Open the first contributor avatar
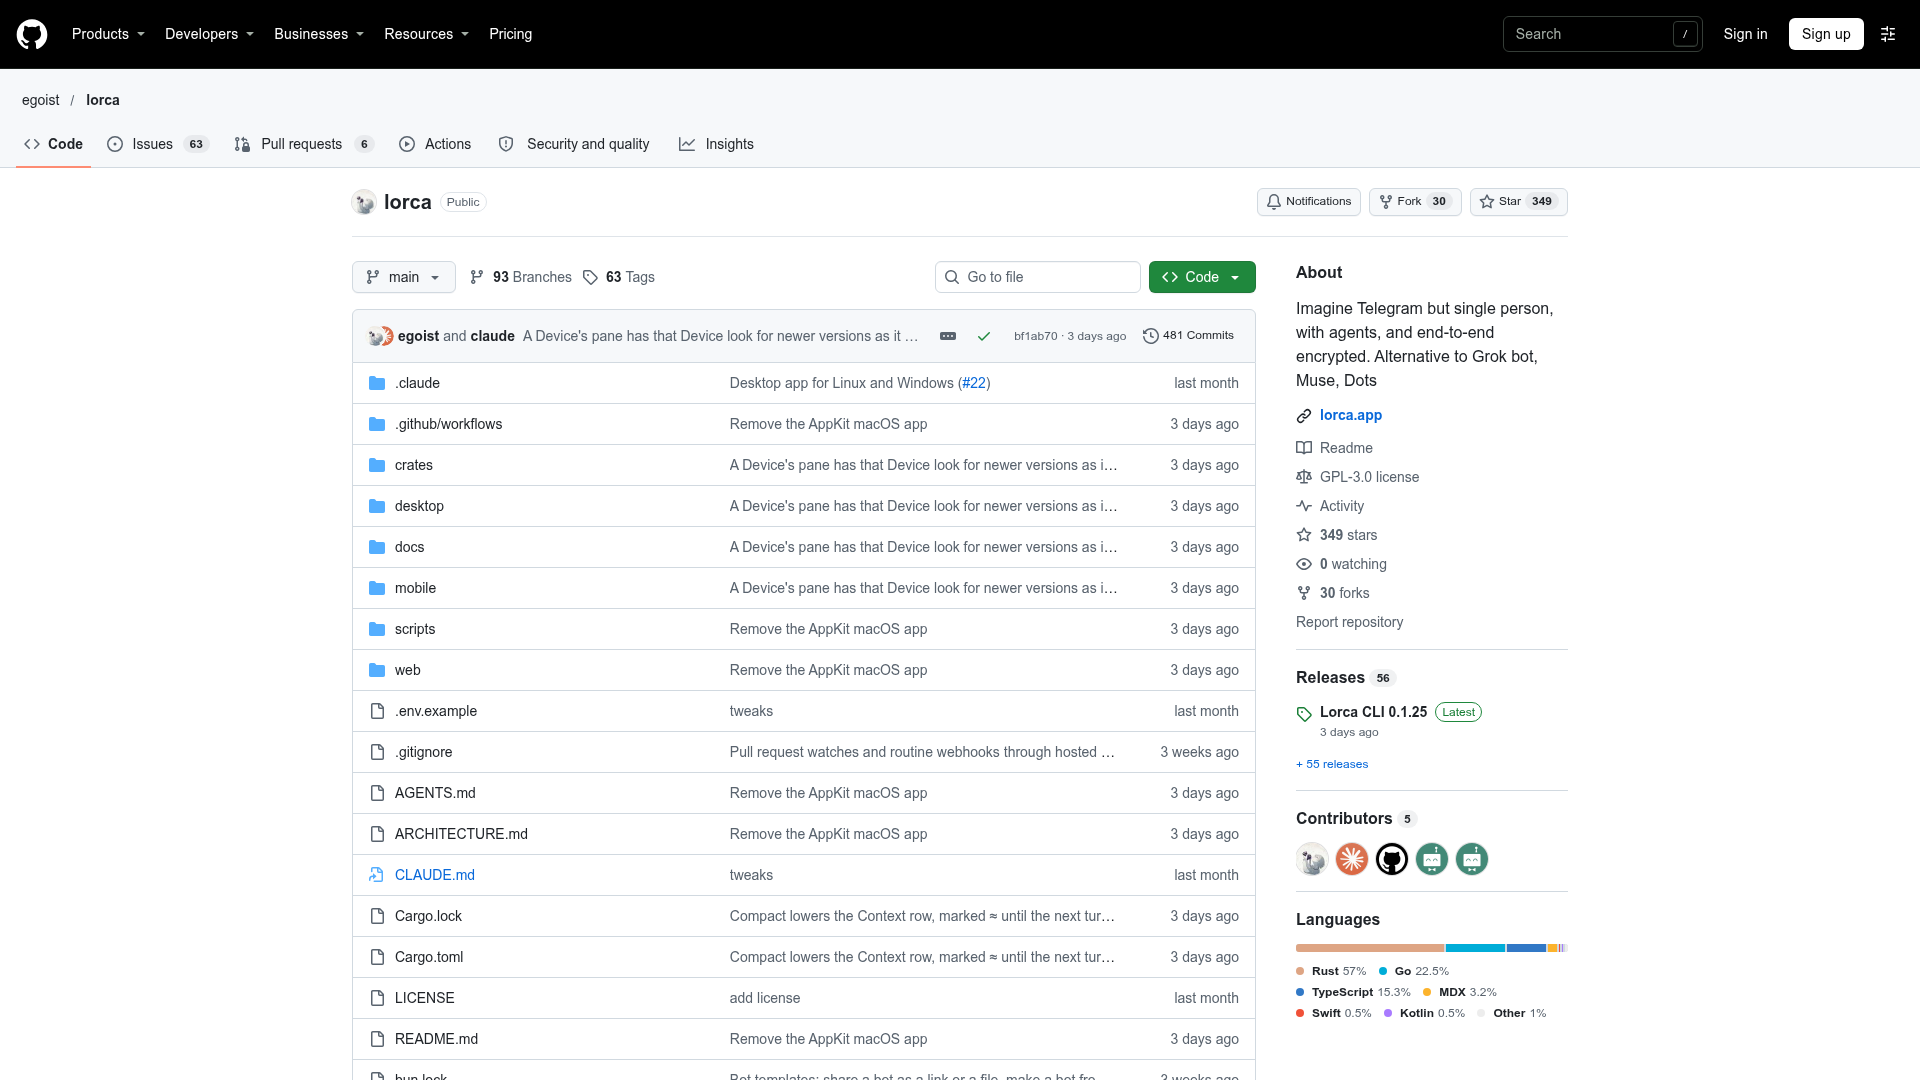The height and width of the screenshot is (1080, 1920). click(1312, 859)
